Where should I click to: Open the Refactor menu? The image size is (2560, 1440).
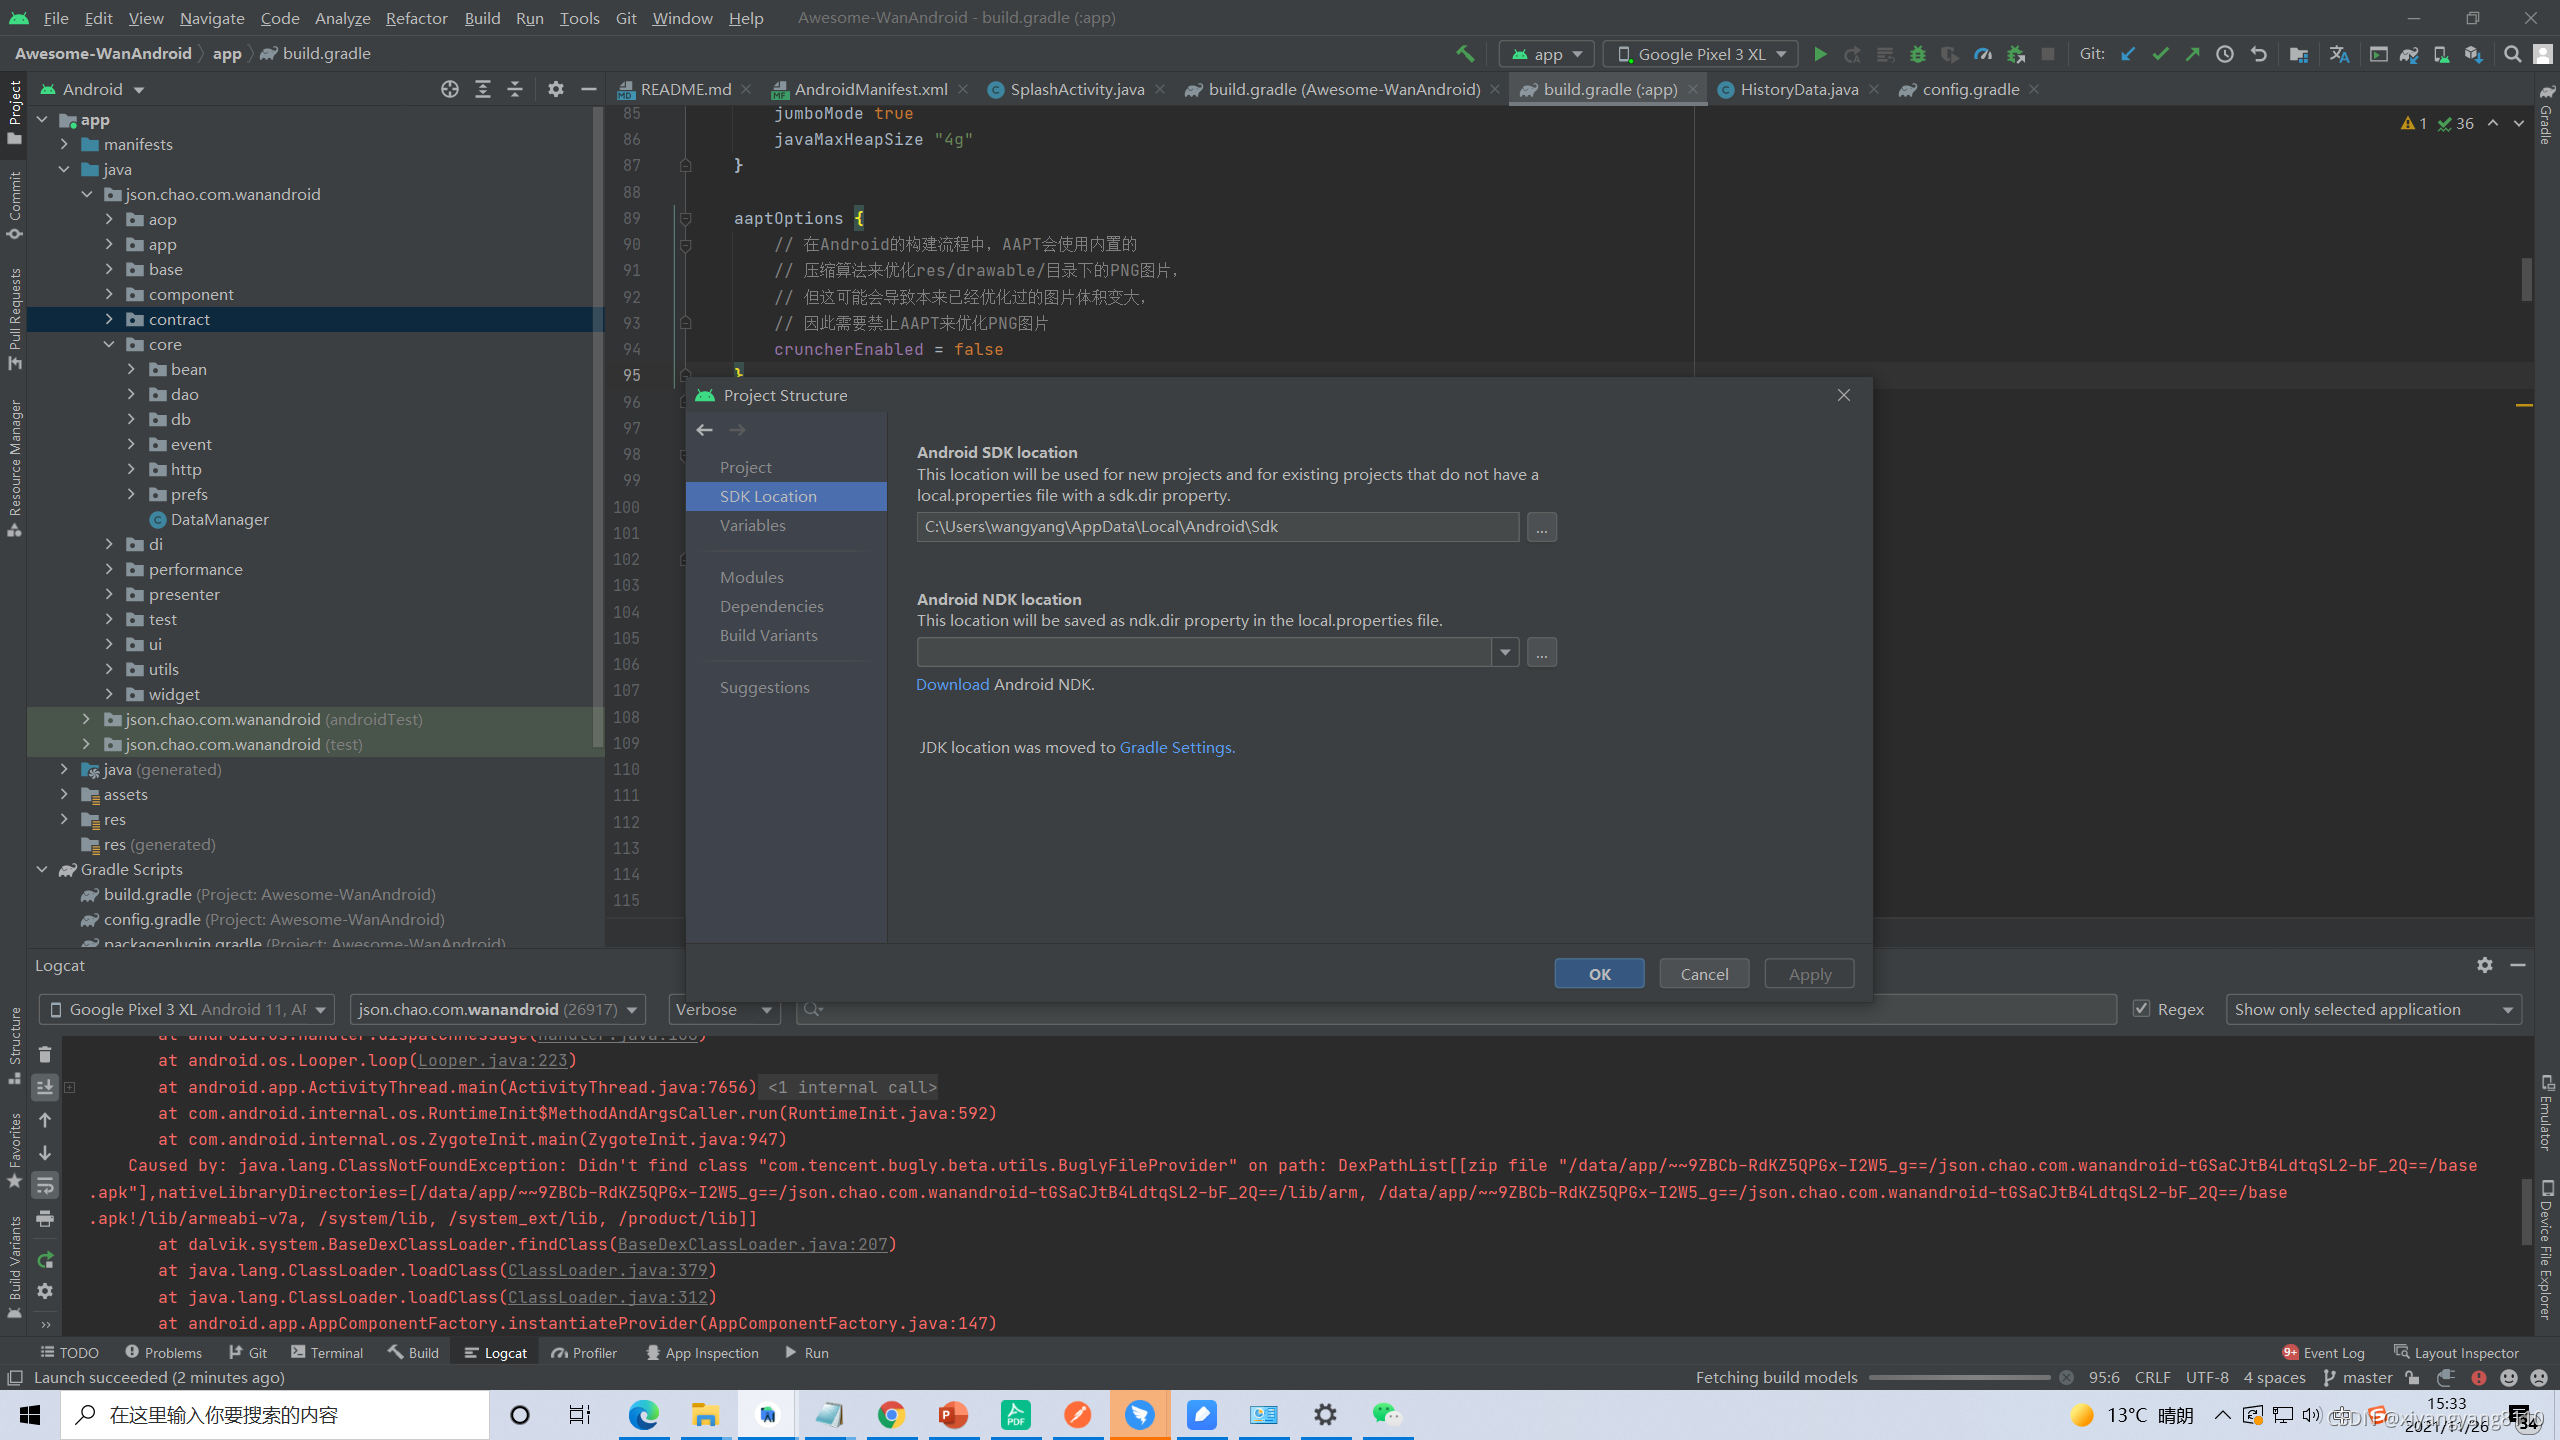[x=416, y=17]
